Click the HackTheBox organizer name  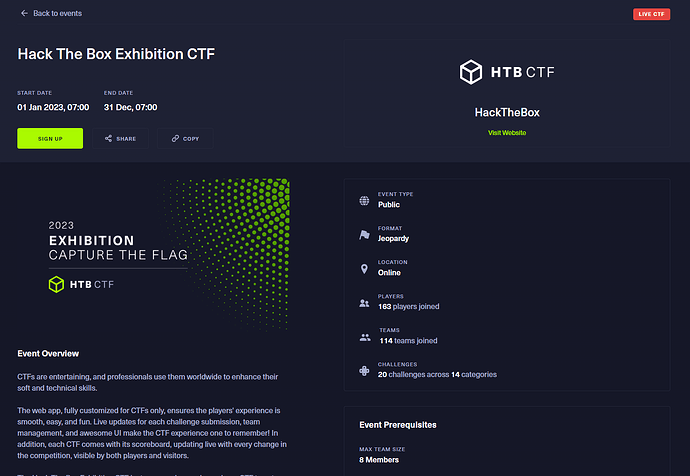507,113
